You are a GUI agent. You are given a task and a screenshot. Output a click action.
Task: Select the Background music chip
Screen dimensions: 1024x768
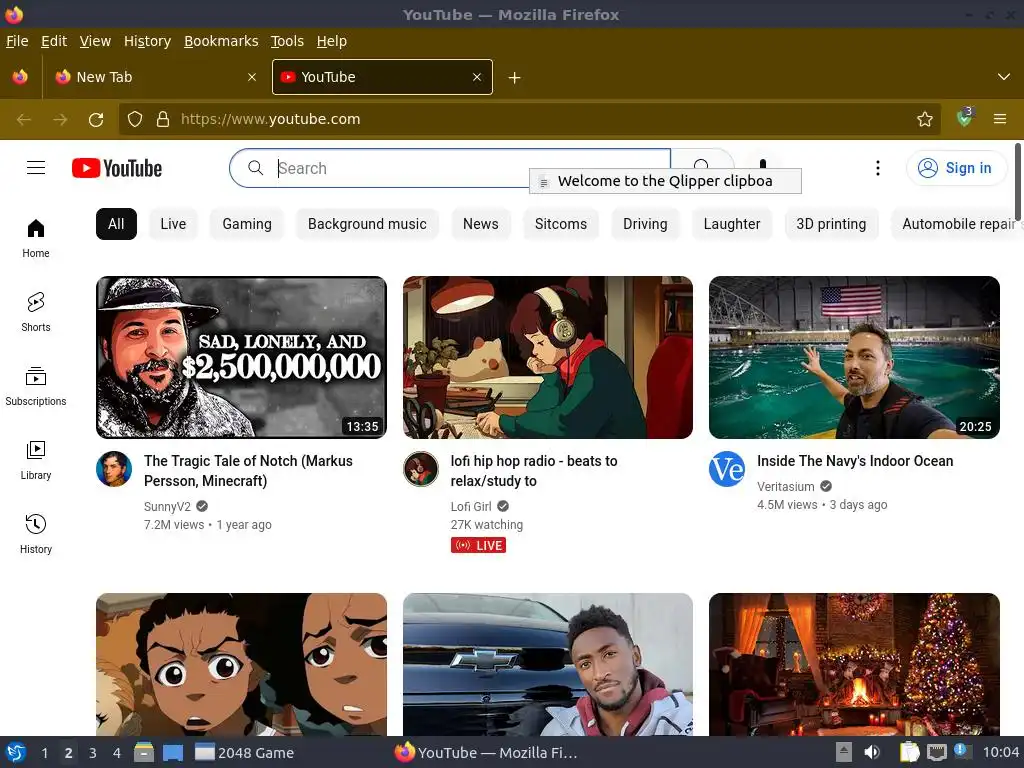pos(367,224)
